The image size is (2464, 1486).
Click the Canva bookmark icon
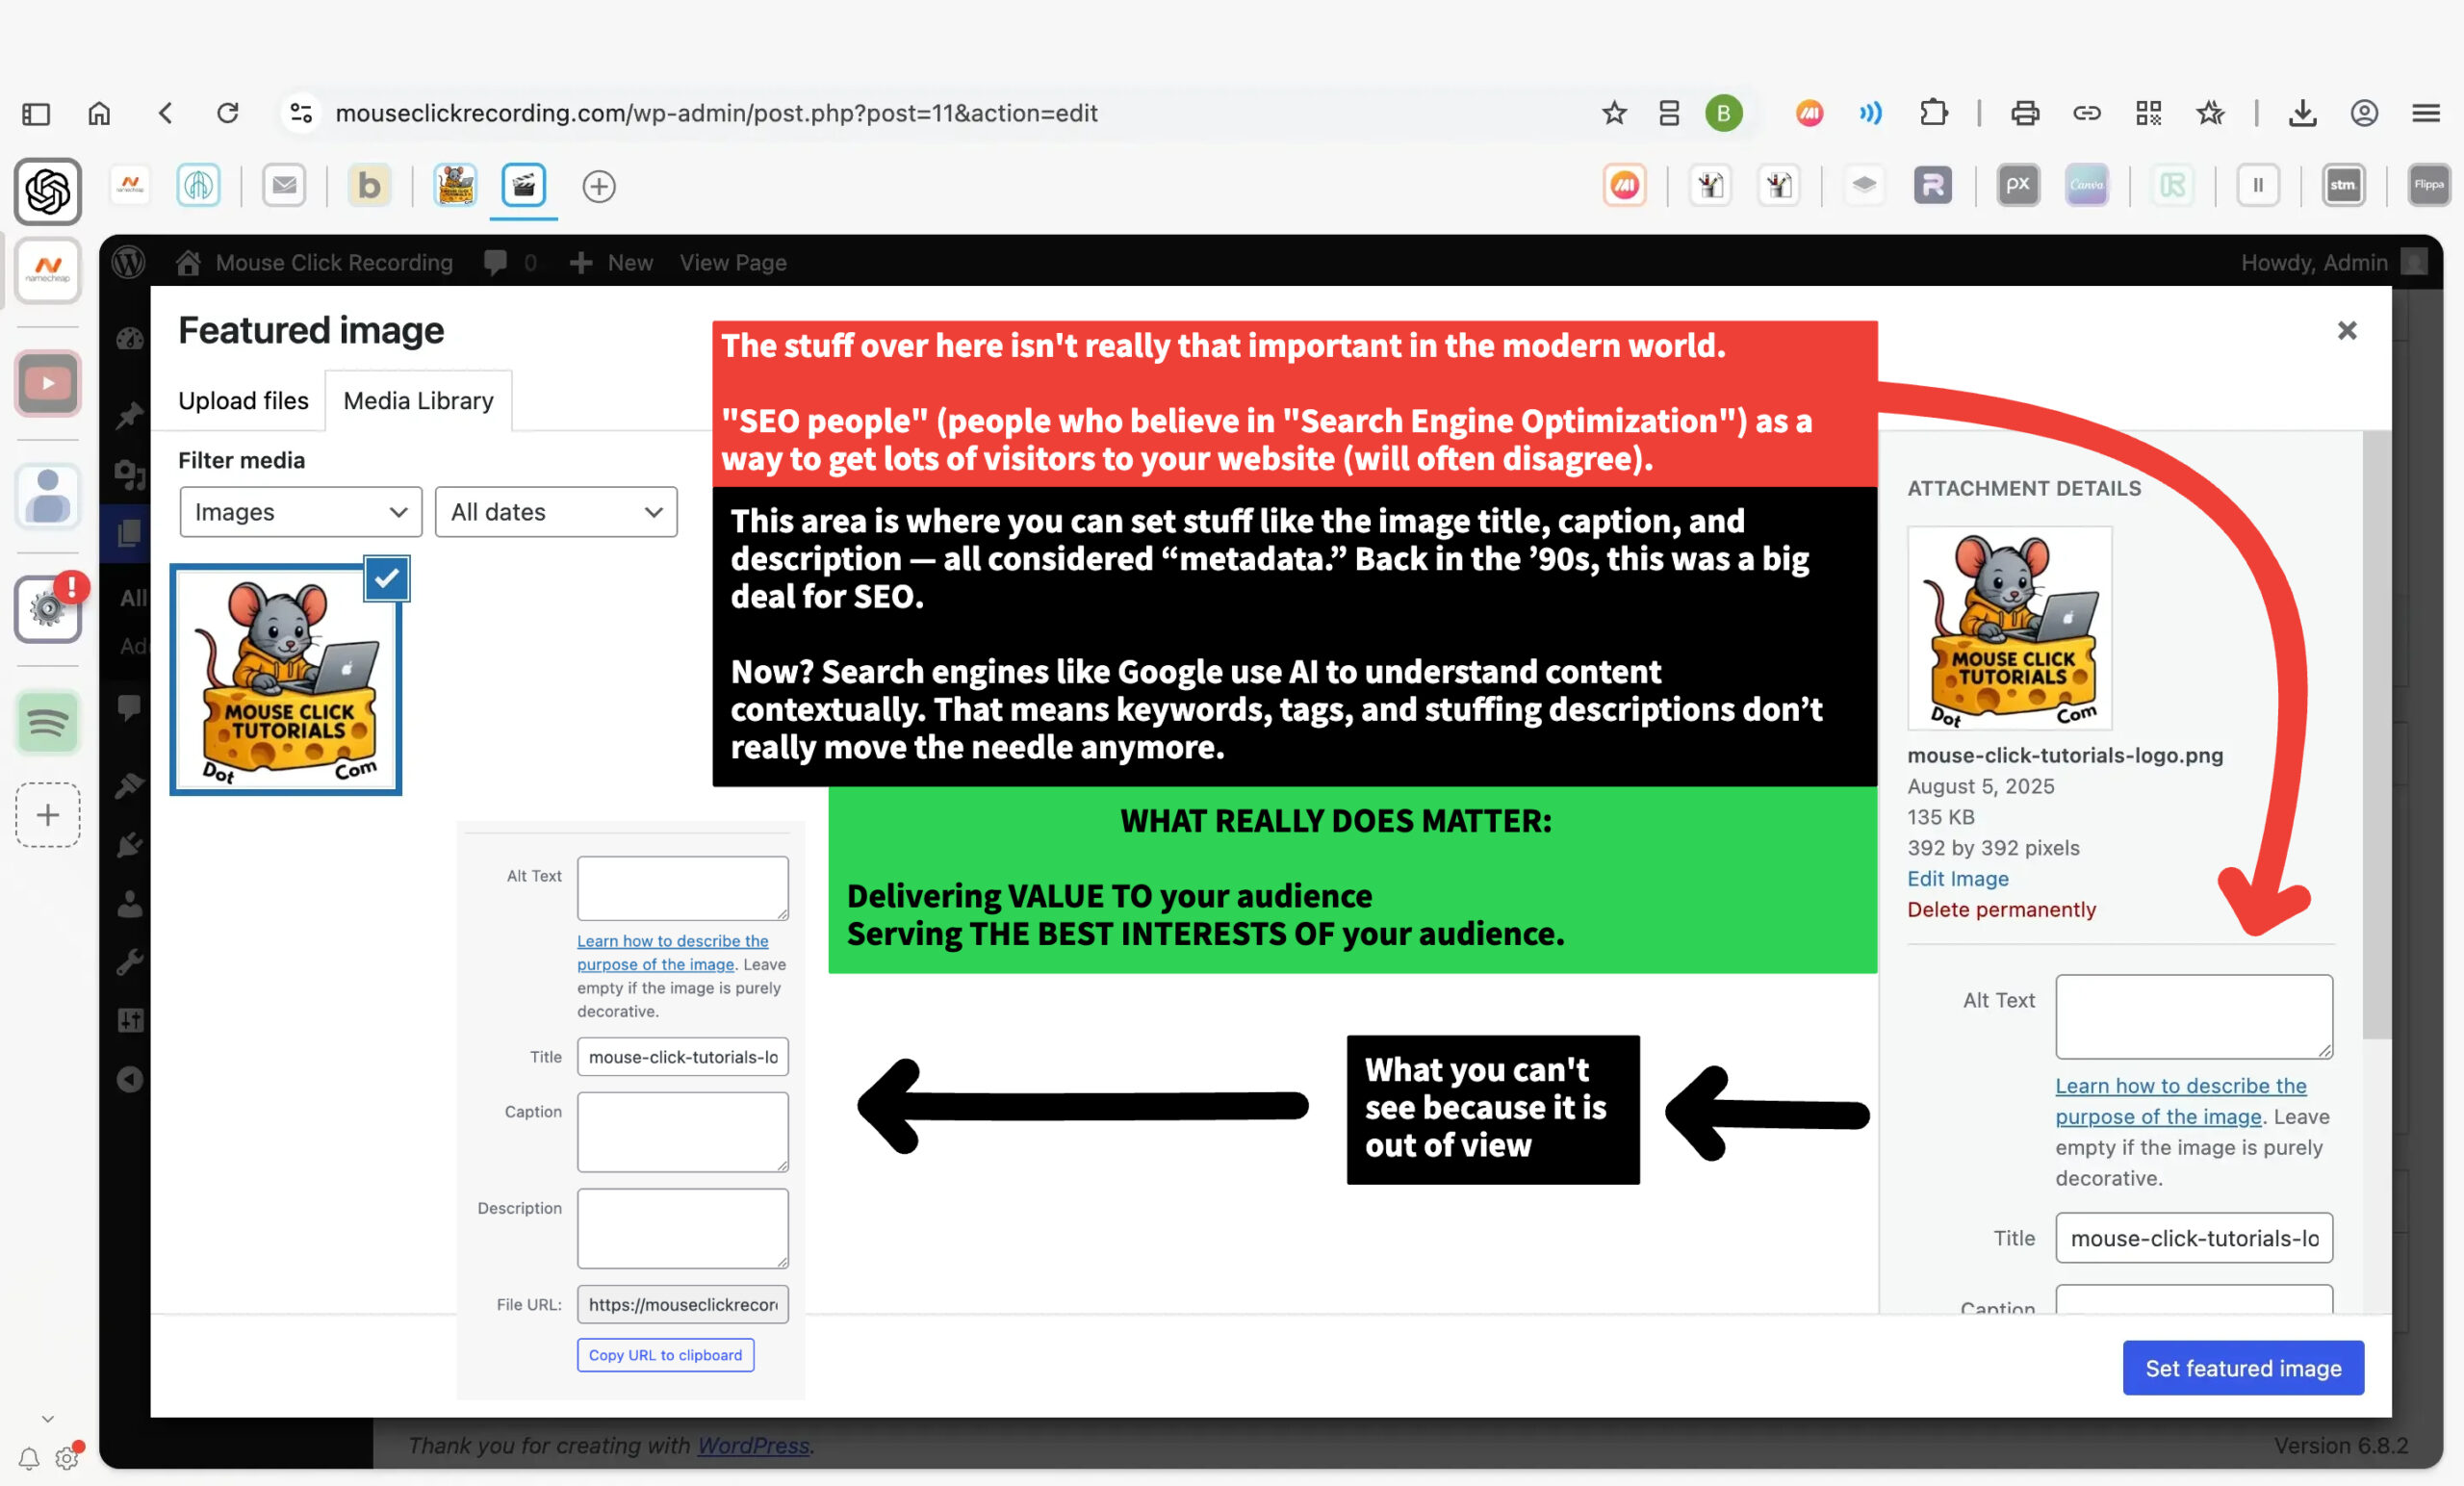[x=2086, y=185]
